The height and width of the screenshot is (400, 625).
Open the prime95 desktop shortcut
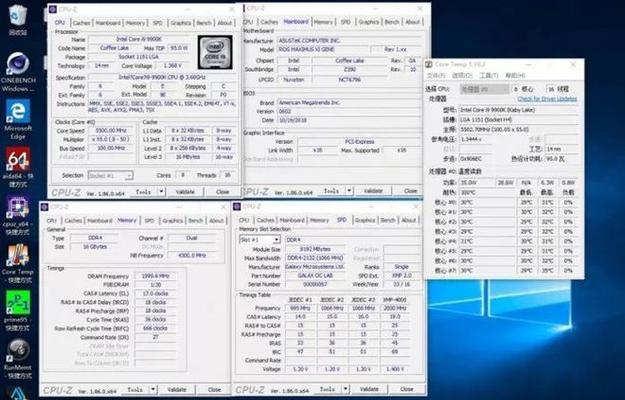18,311
